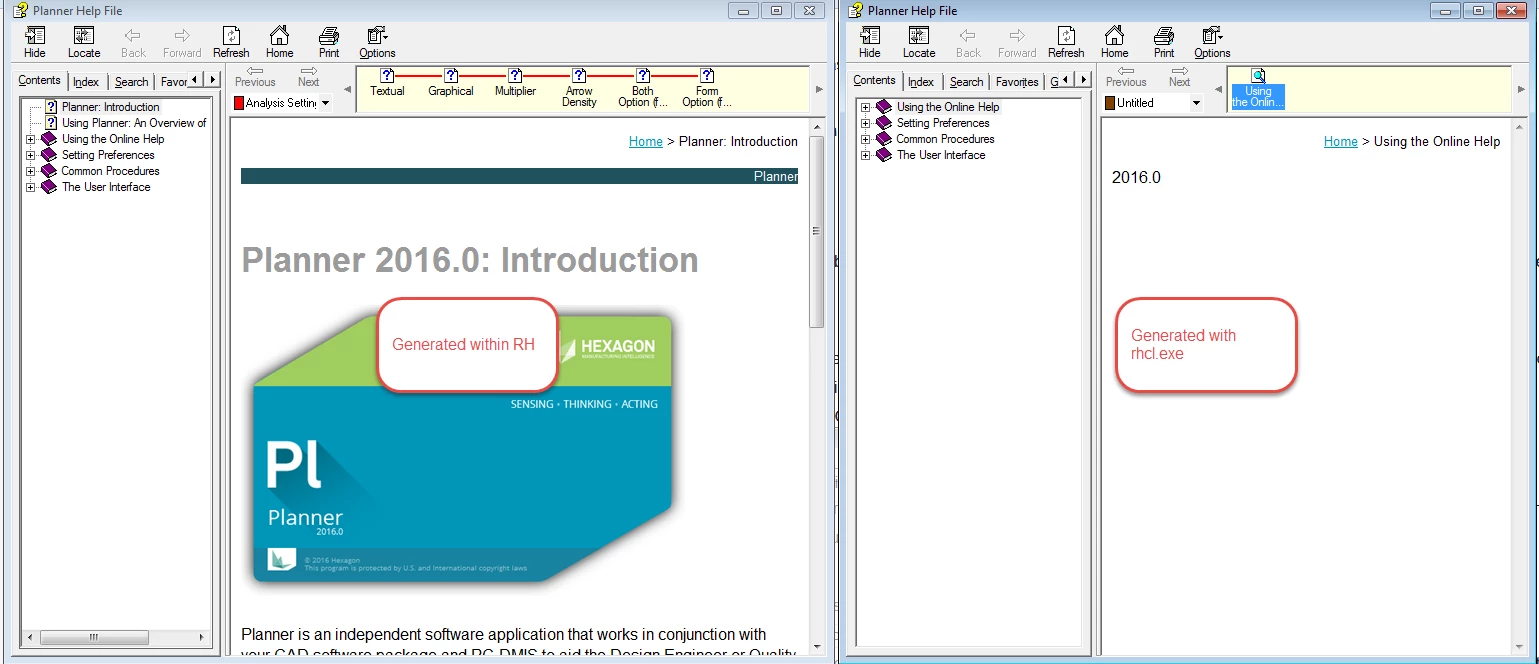Viewport: 1539px width, 664px height.
Task: Switch to Index tab in left window
Action: [86, 82]
